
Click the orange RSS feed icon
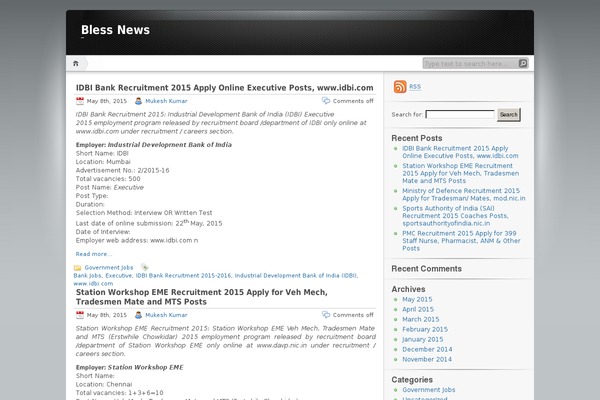(400, 87)
